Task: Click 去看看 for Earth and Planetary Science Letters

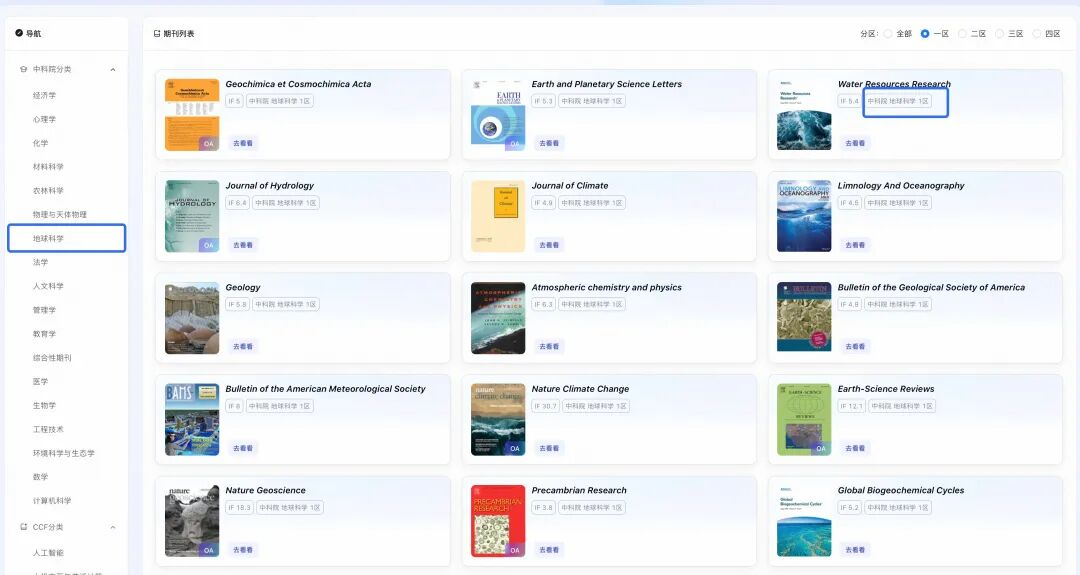Action: pos(549,143)
